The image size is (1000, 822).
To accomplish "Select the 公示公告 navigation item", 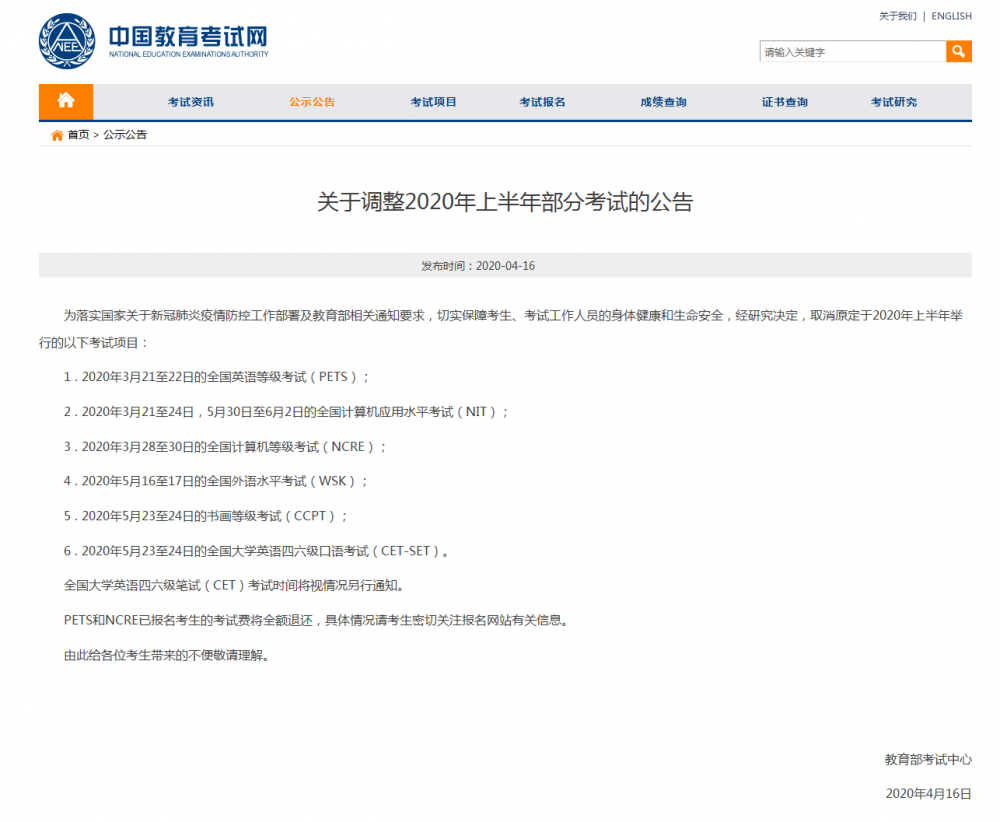I will [312, 102].
